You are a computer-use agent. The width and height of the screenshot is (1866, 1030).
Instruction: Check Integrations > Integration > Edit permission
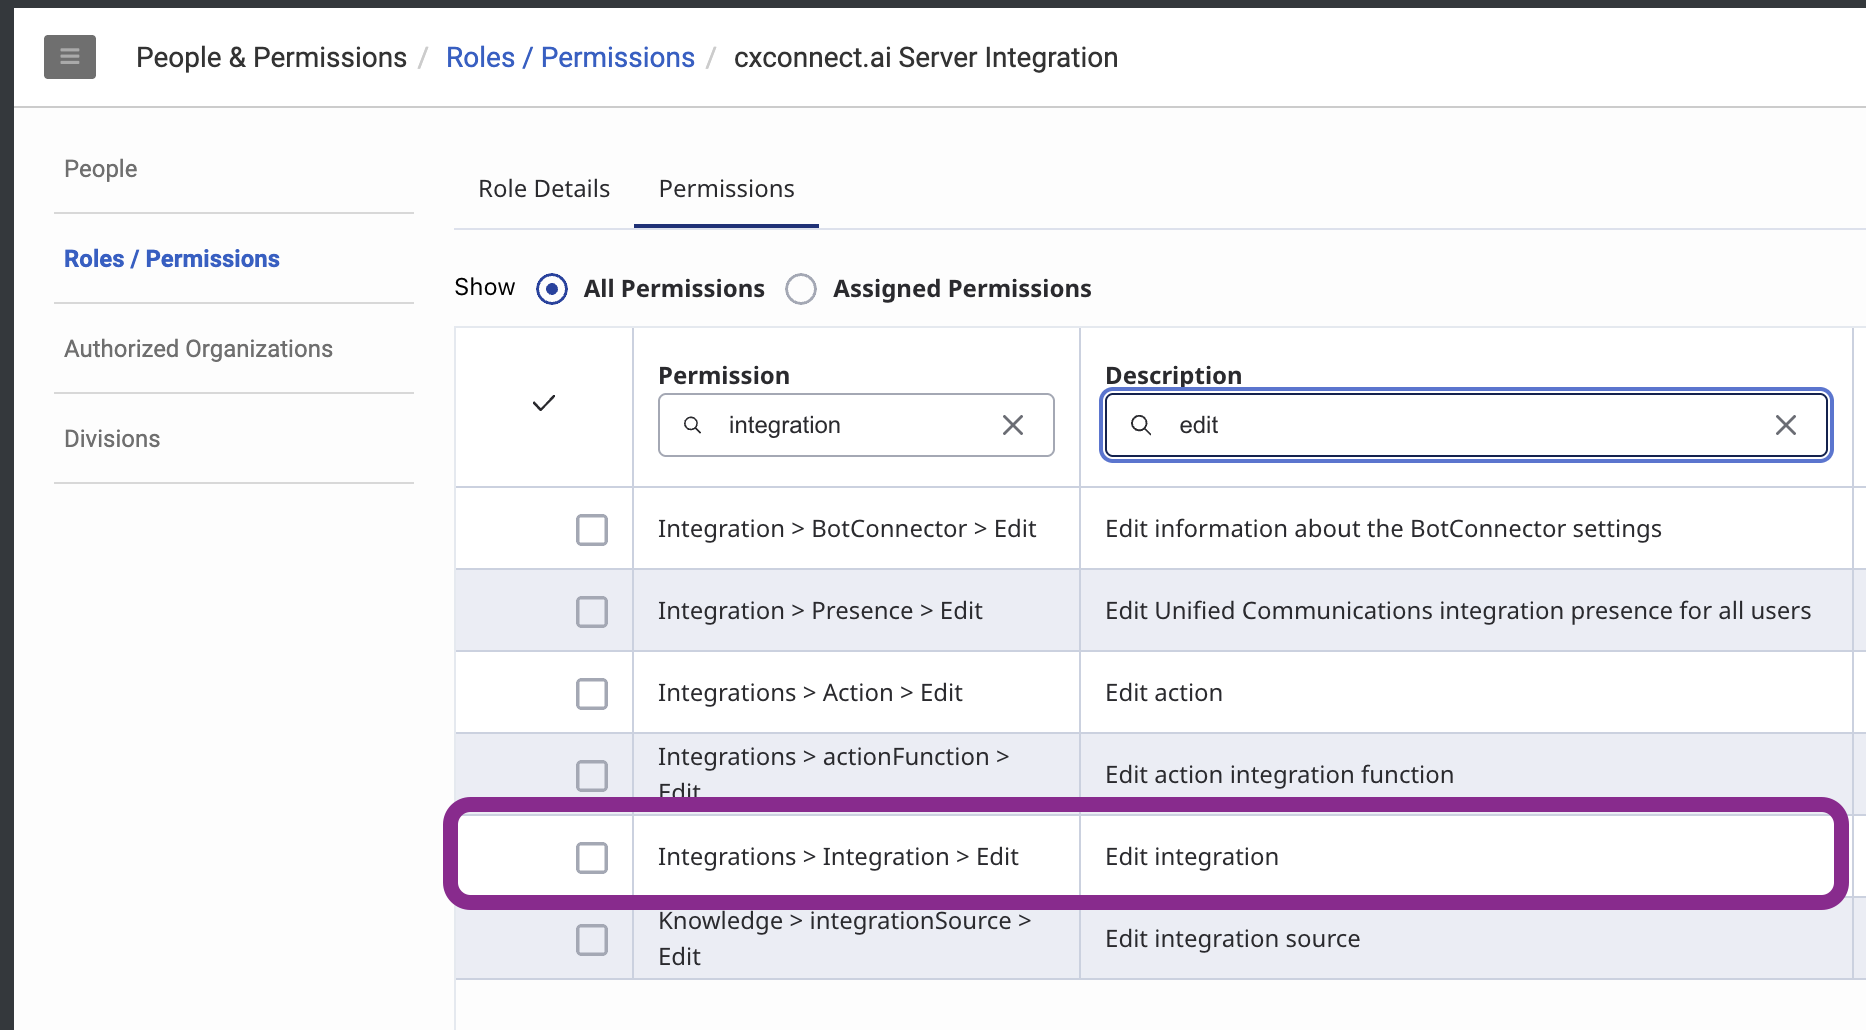592,857
